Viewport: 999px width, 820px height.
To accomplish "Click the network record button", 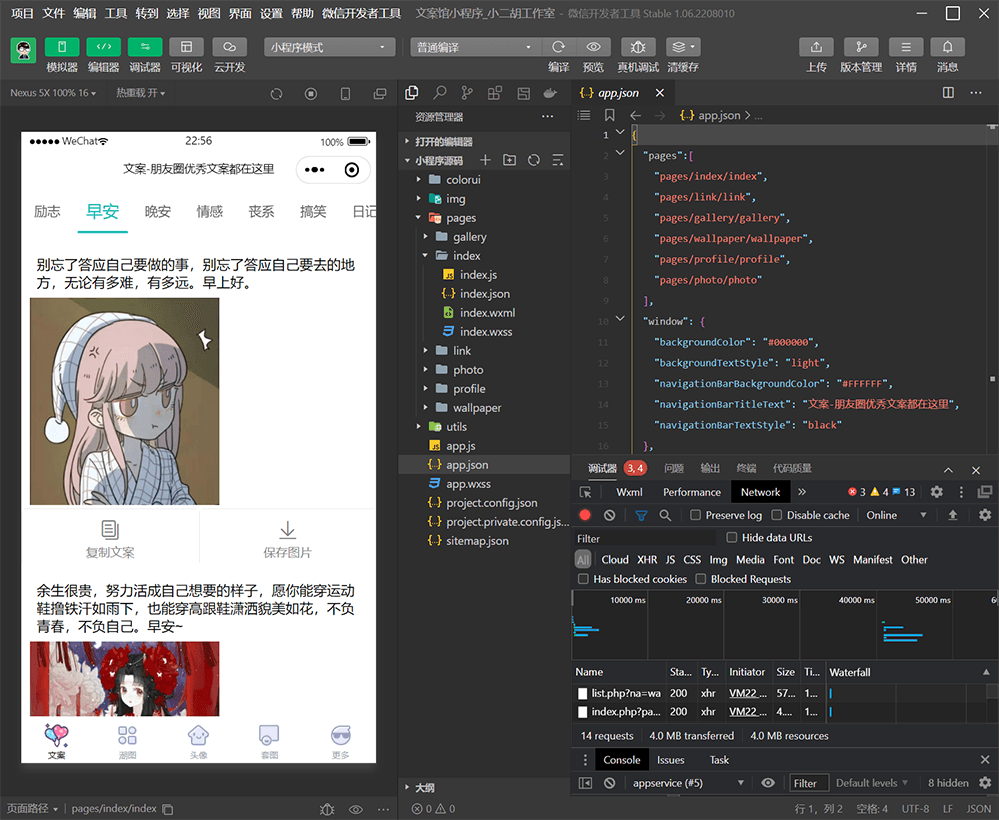I will tap(585, 515).
